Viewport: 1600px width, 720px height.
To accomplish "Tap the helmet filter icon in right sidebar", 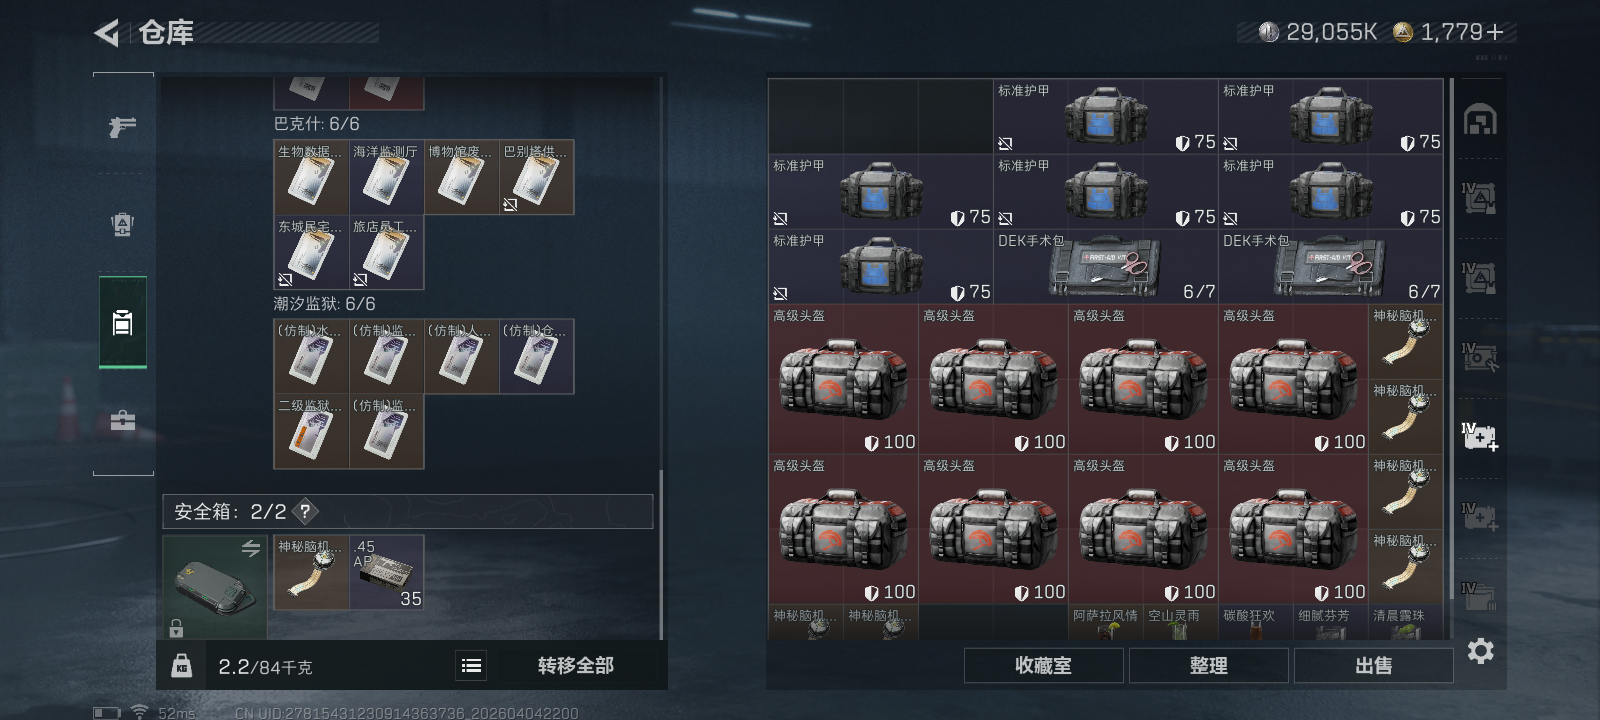I will point(1480,120).
